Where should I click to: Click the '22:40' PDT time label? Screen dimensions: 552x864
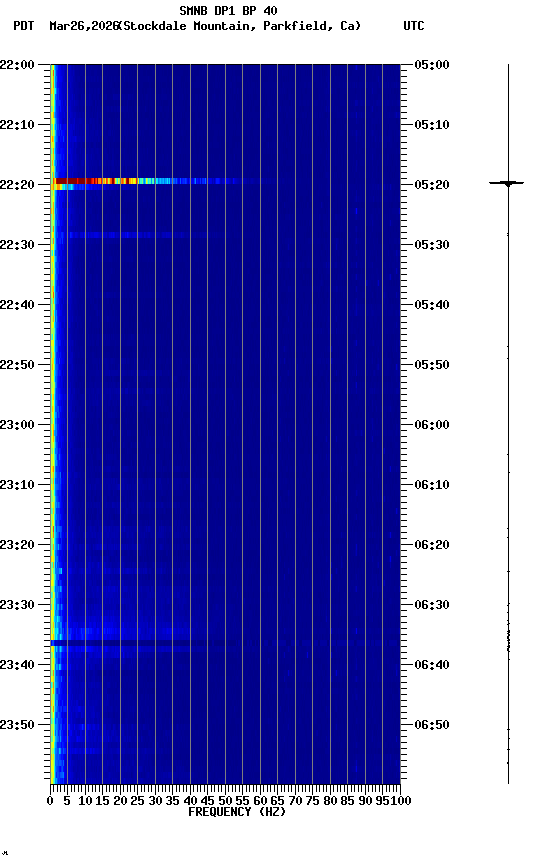[x=17, y=305]
